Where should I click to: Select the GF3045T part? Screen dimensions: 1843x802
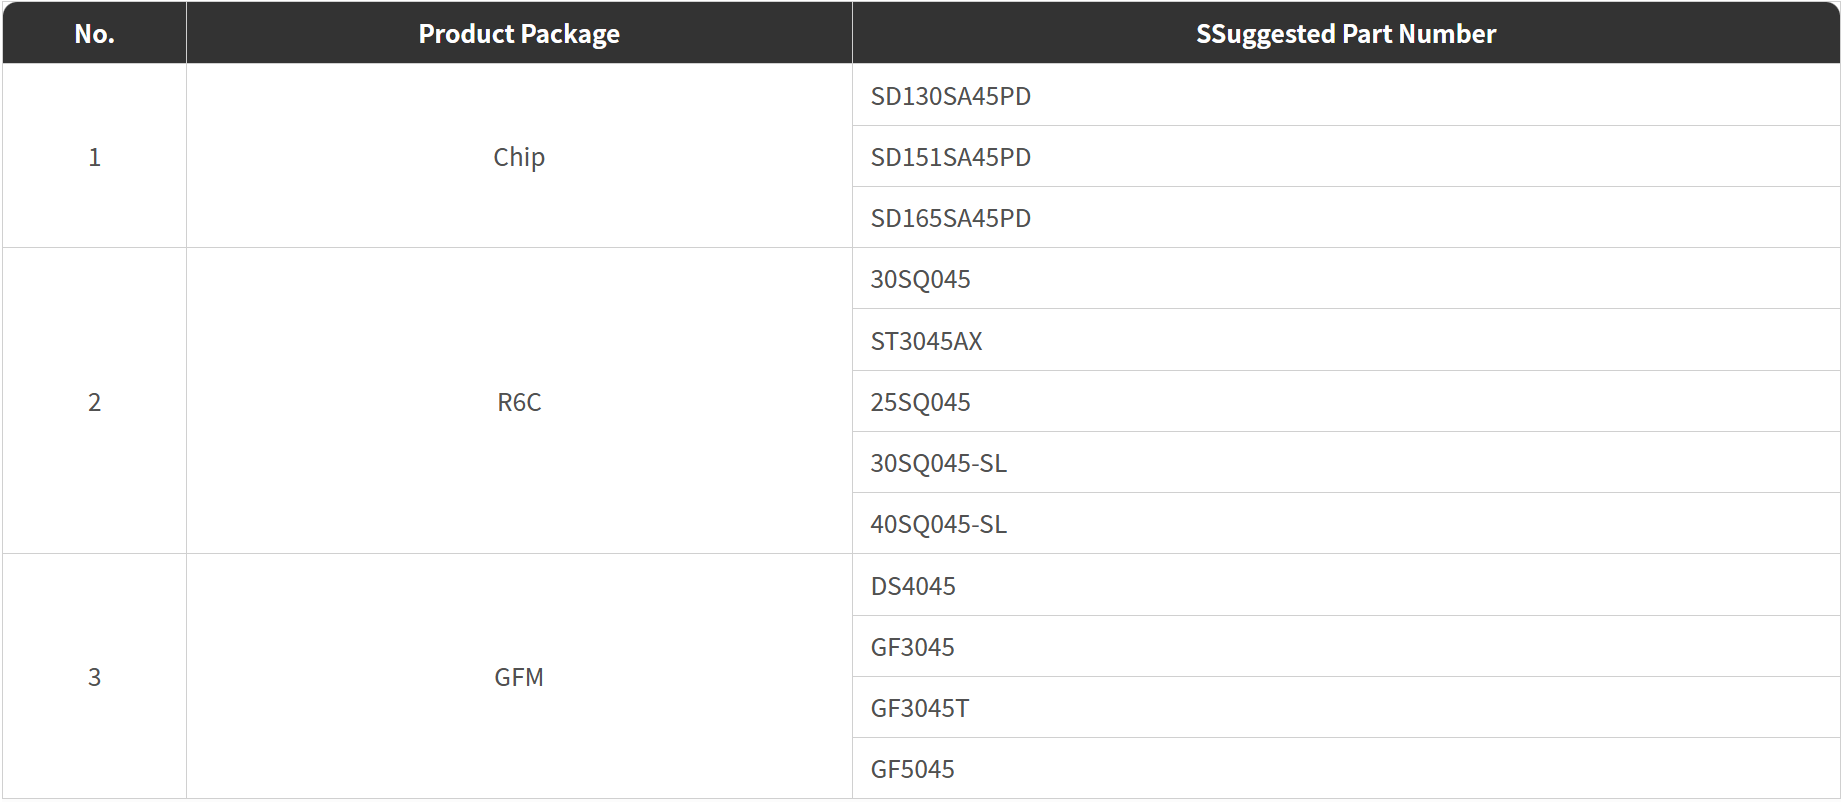[x=919, y=708]
